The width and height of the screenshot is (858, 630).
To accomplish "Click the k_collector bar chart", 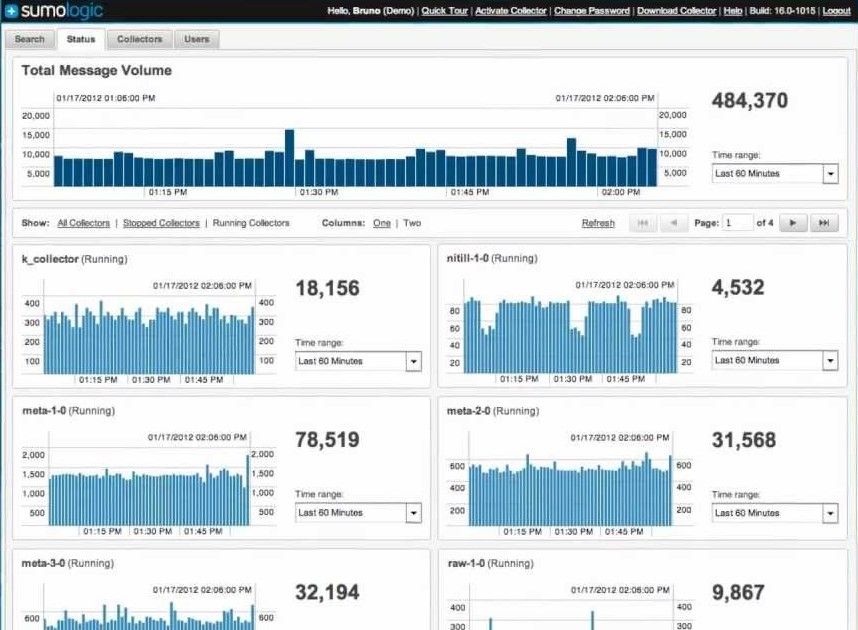I will (x=149, y=337).
